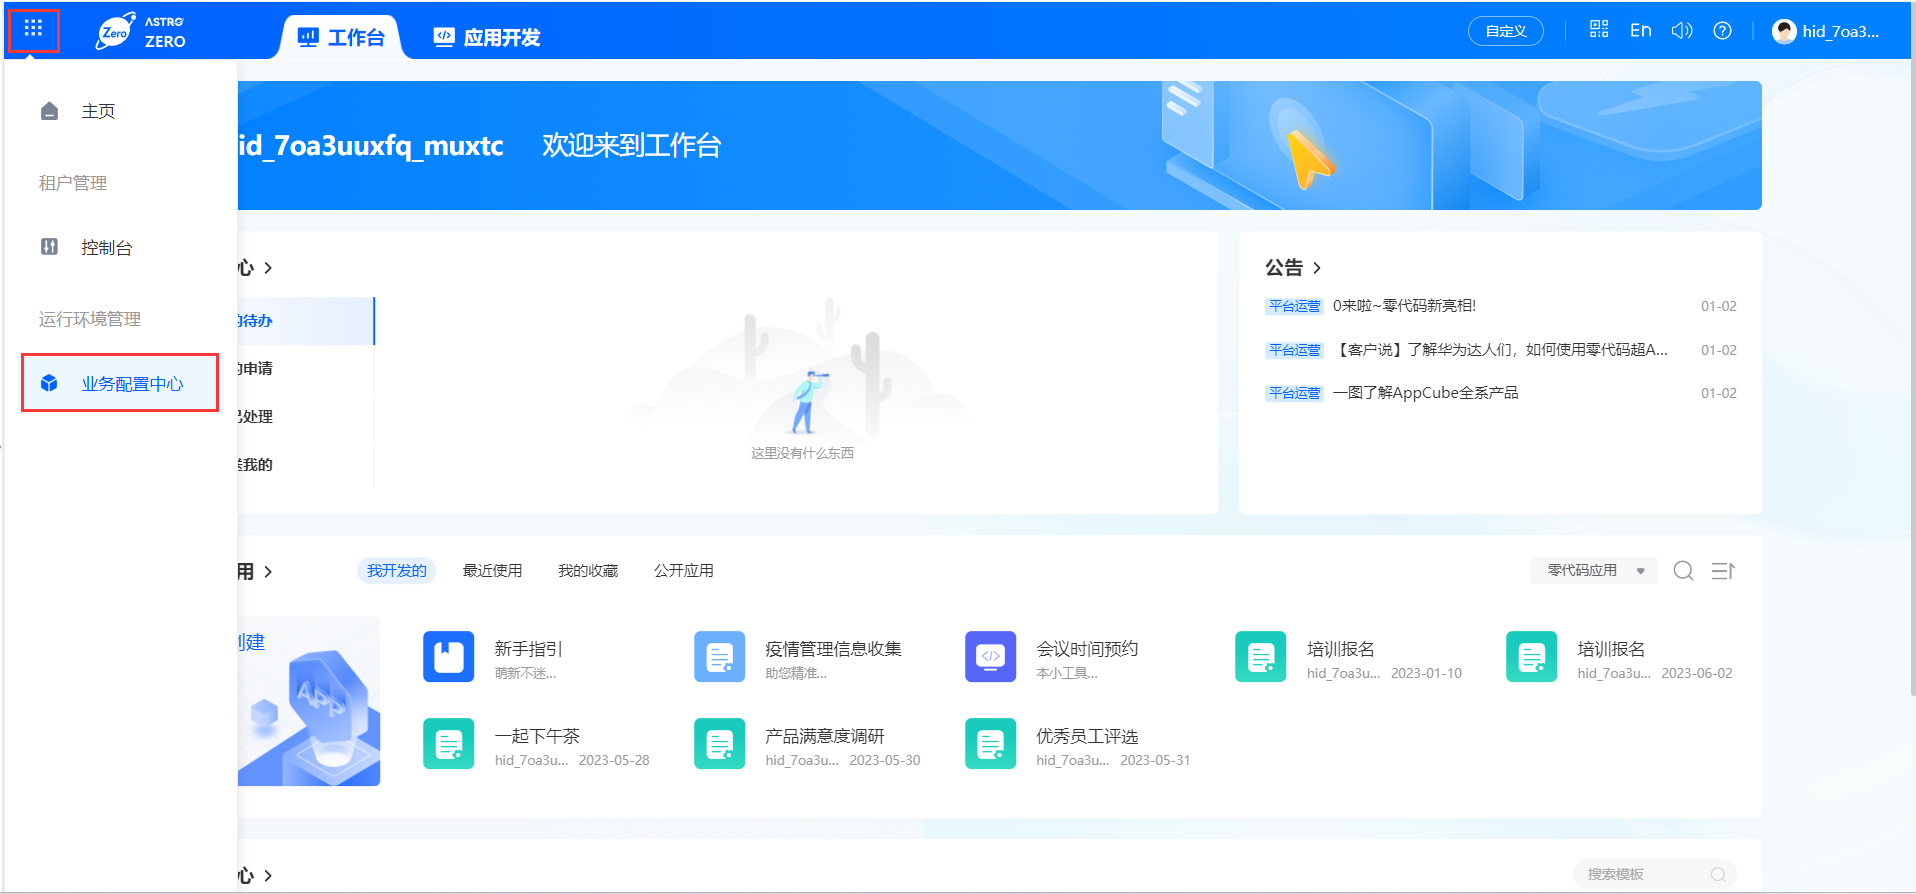Screen dimensions: 1916x894
Task: Select the 最近使用 filter tab
Action: coord(492,570)
